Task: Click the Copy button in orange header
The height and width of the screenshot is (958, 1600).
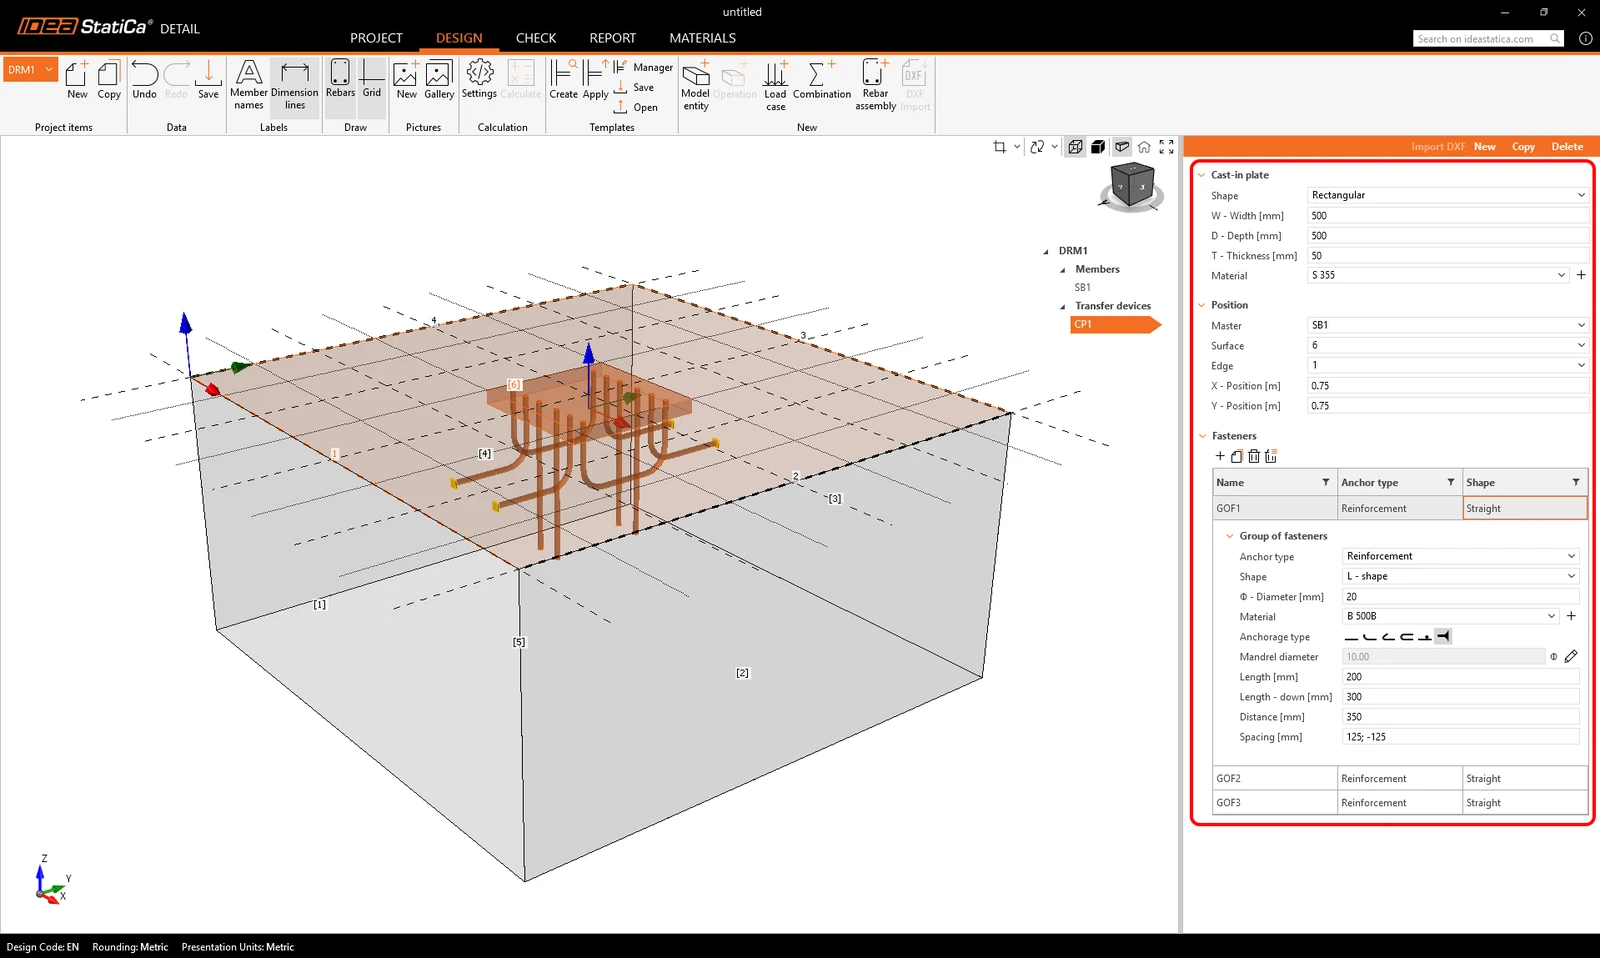Action: [x=1523, y=147]
